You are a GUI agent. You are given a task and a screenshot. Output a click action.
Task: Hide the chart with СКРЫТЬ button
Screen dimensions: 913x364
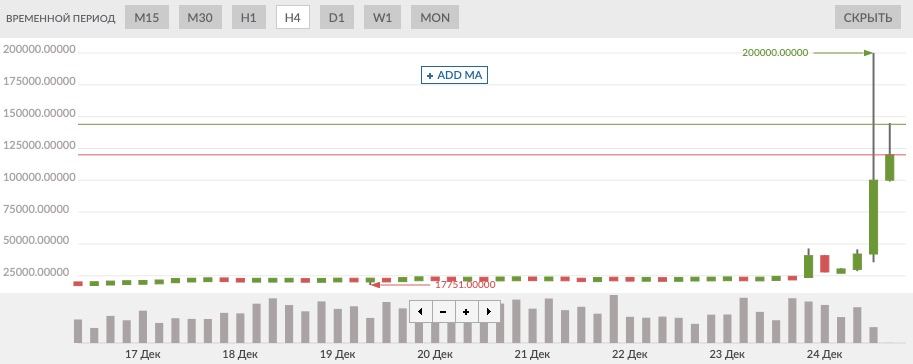[x=868, y=17]
